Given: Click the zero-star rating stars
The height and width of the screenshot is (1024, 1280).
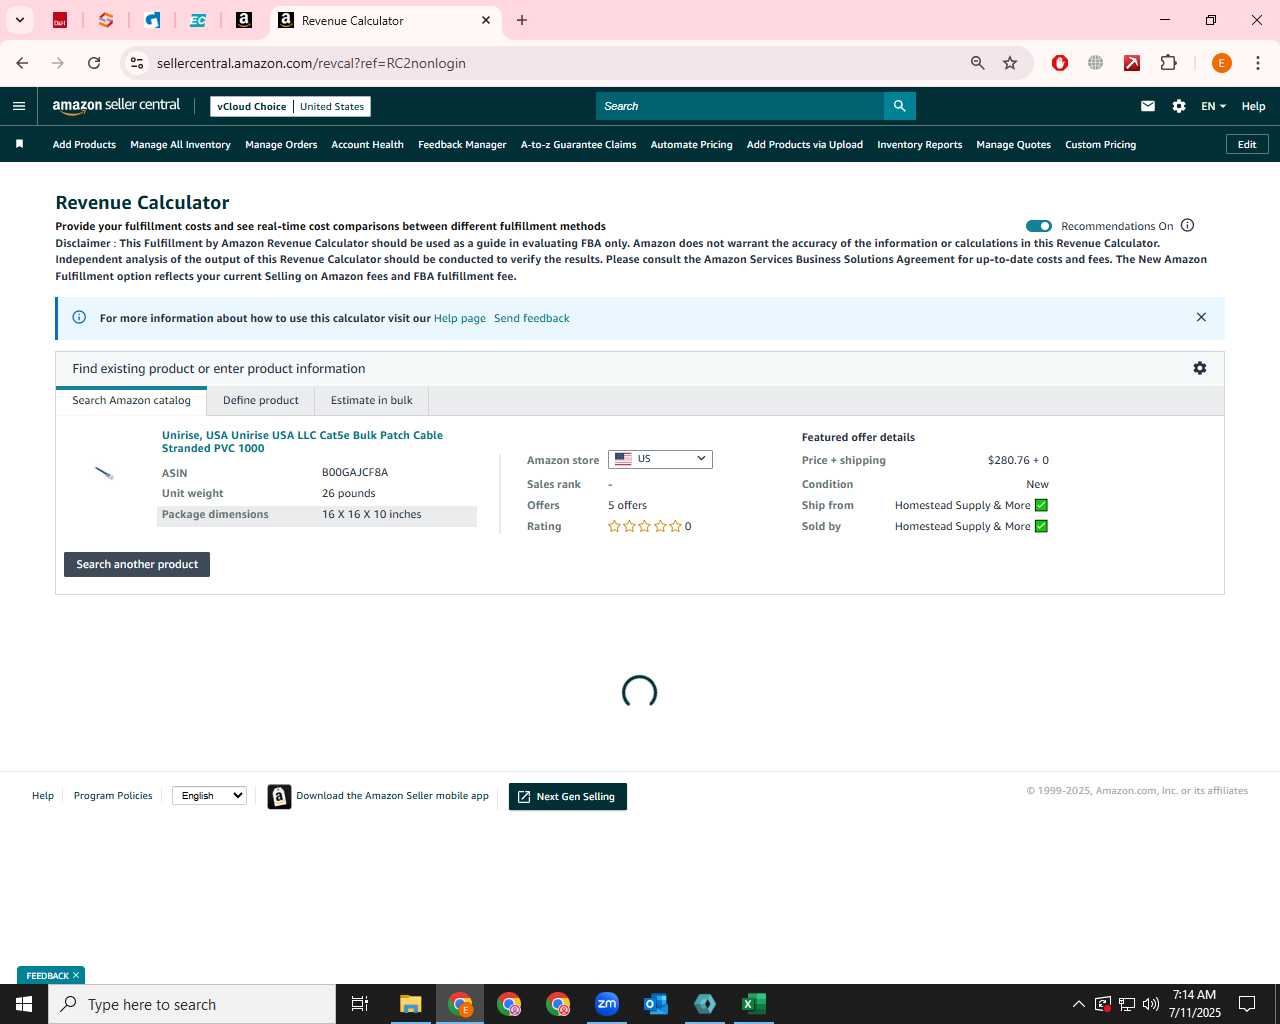Looking at the screenshot, I should click(645, 526).
